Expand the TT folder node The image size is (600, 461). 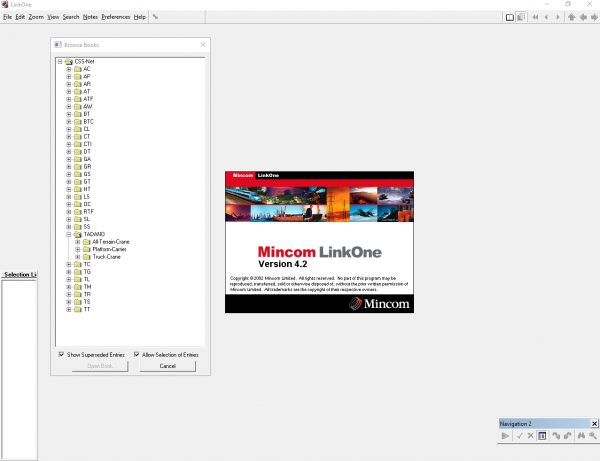pos(68,309)
